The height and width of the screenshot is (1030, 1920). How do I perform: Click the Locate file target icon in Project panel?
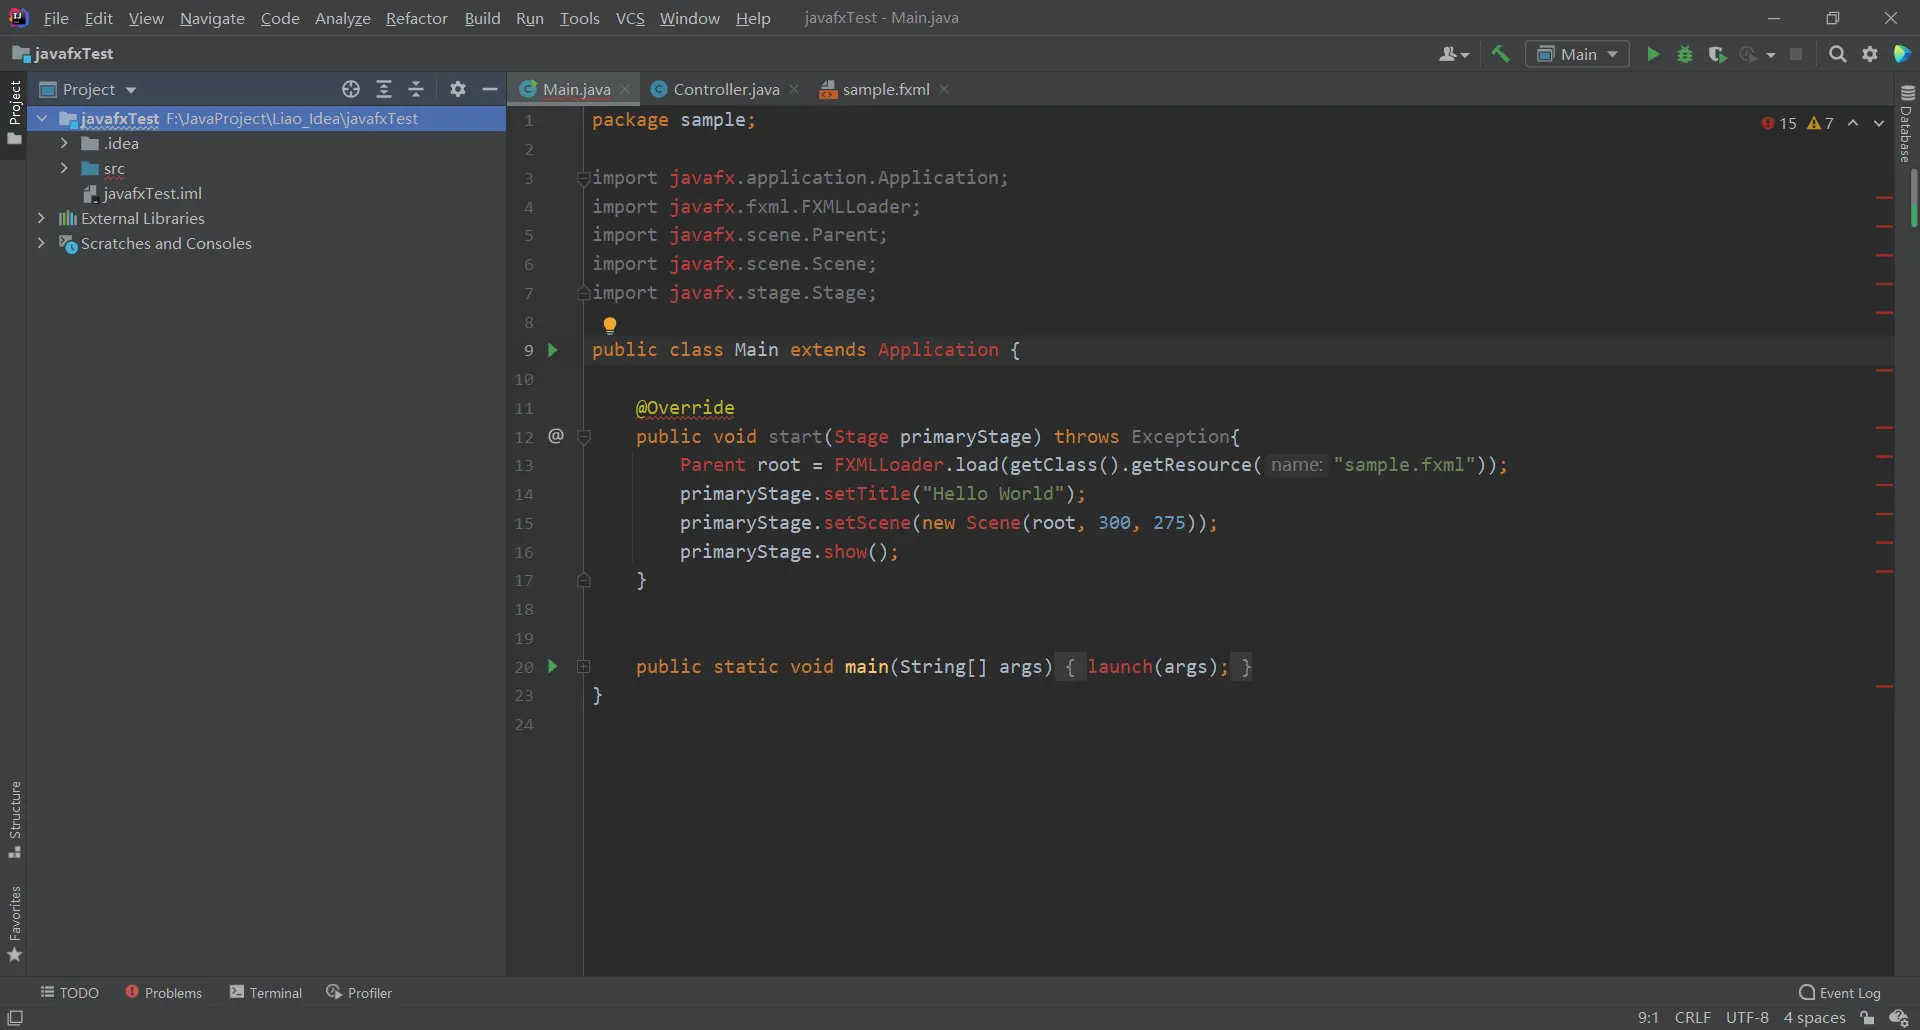pos(351,89)
